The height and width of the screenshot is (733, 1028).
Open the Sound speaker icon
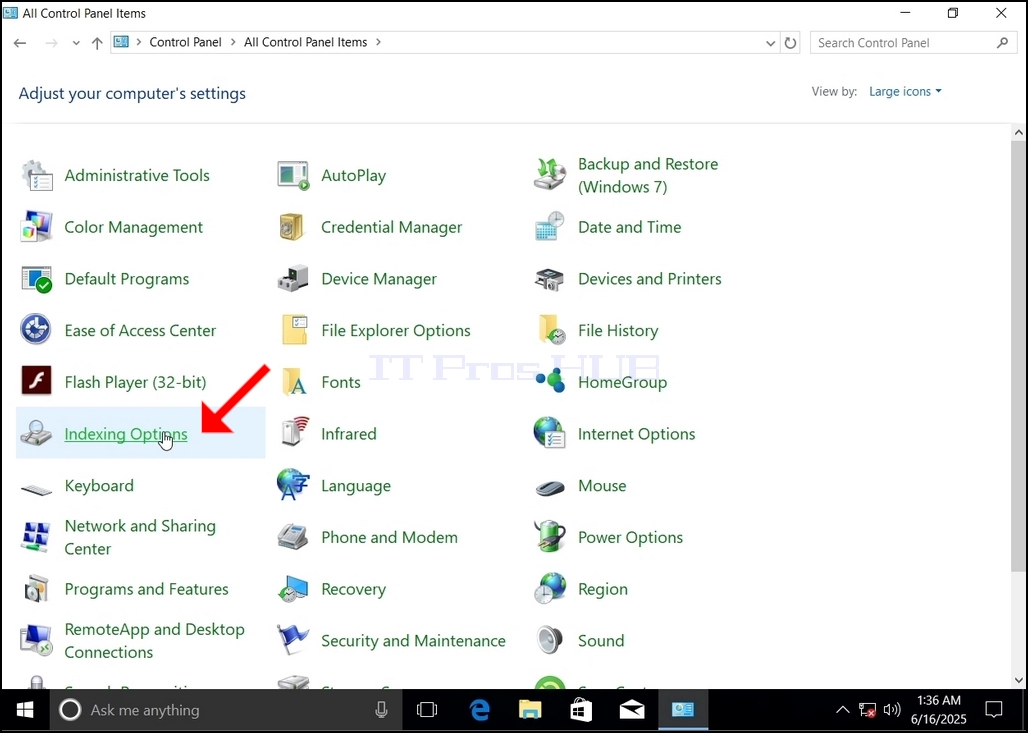click(549, 641)
